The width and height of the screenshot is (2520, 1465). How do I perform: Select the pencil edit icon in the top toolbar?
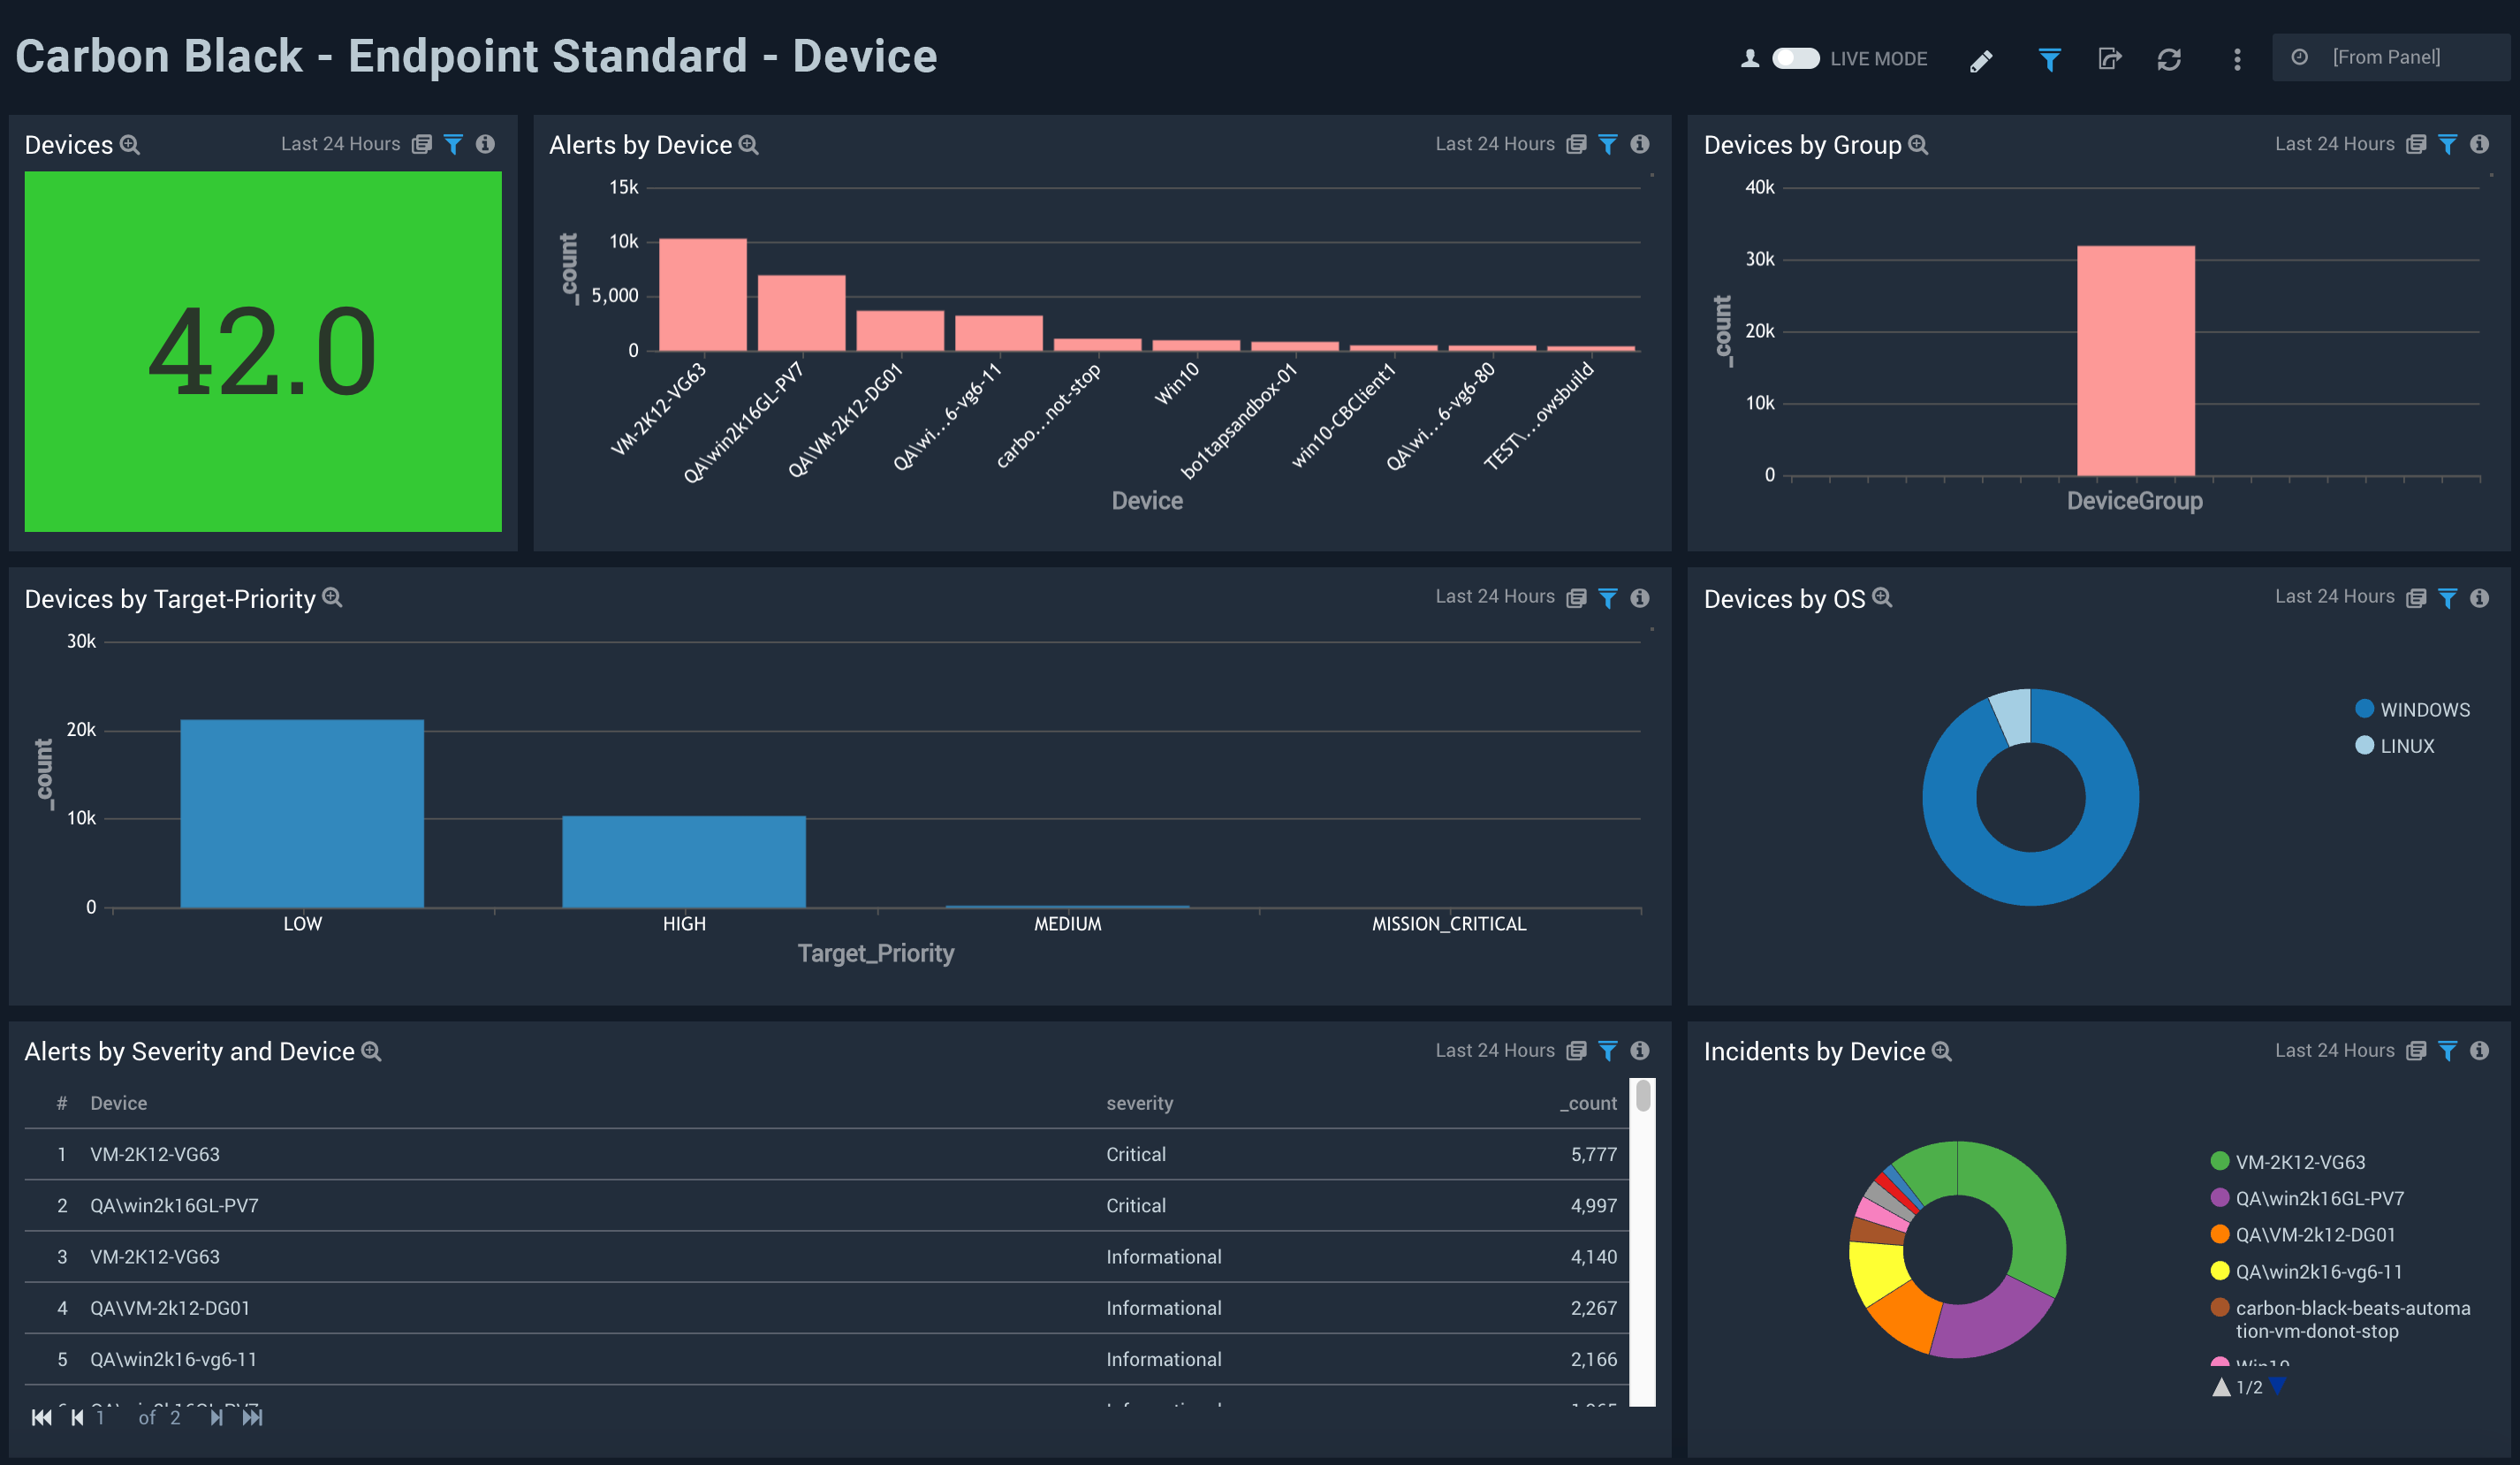point(1981,60)
